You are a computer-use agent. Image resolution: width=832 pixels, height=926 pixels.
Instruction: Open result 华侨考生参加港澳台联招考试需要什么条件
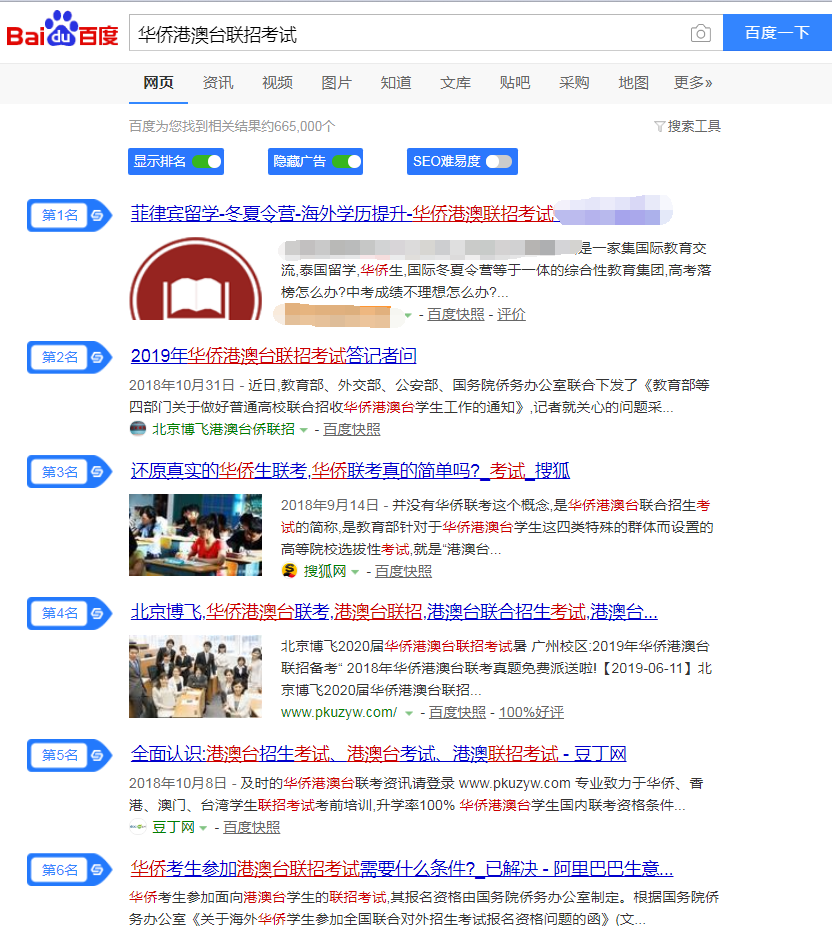tap(402, 868)
